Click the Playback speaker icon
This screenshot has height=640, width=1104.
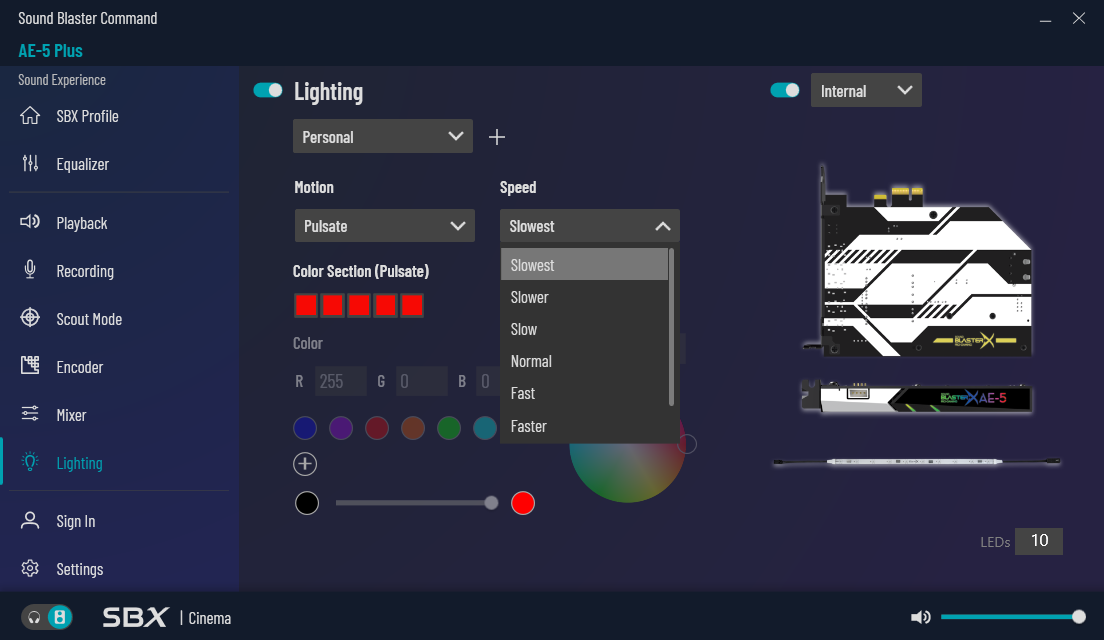(x=30, y=223)
